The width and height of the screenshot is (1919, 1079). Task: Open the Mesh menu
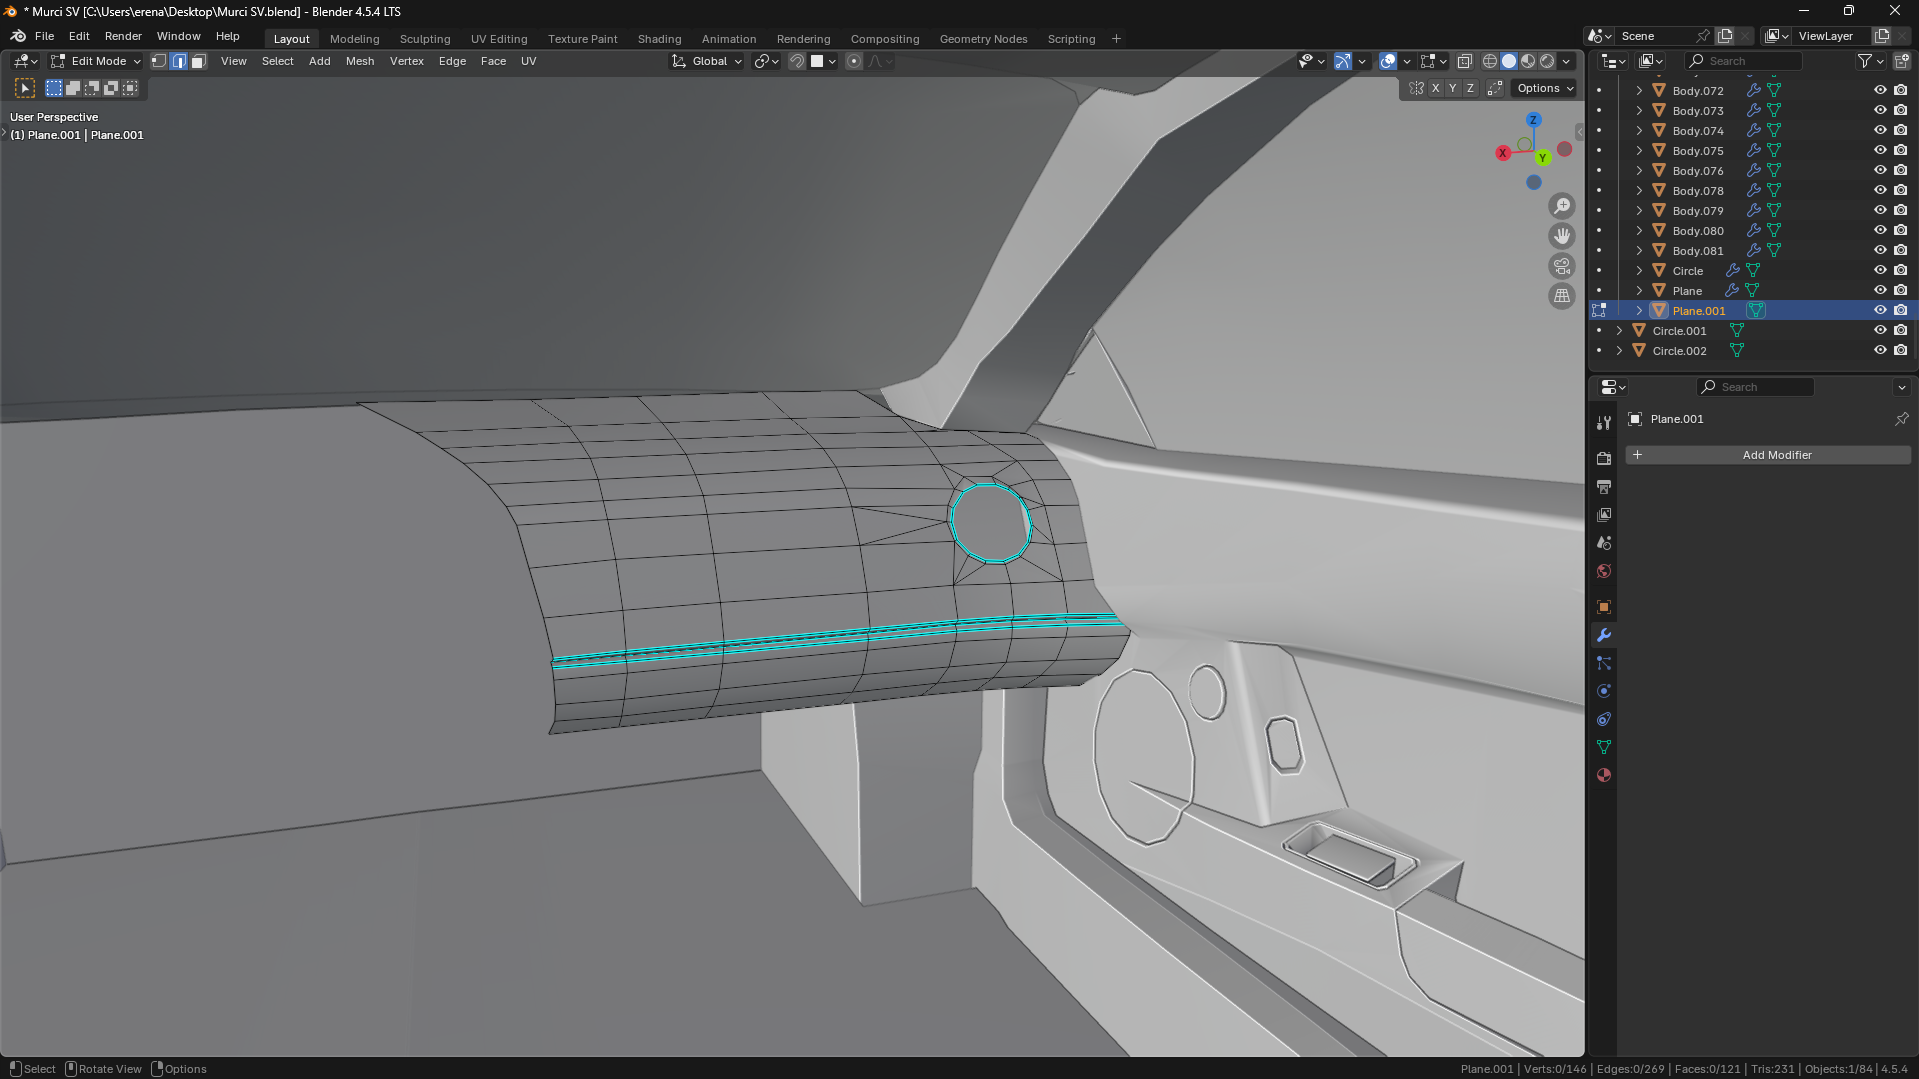360,61
